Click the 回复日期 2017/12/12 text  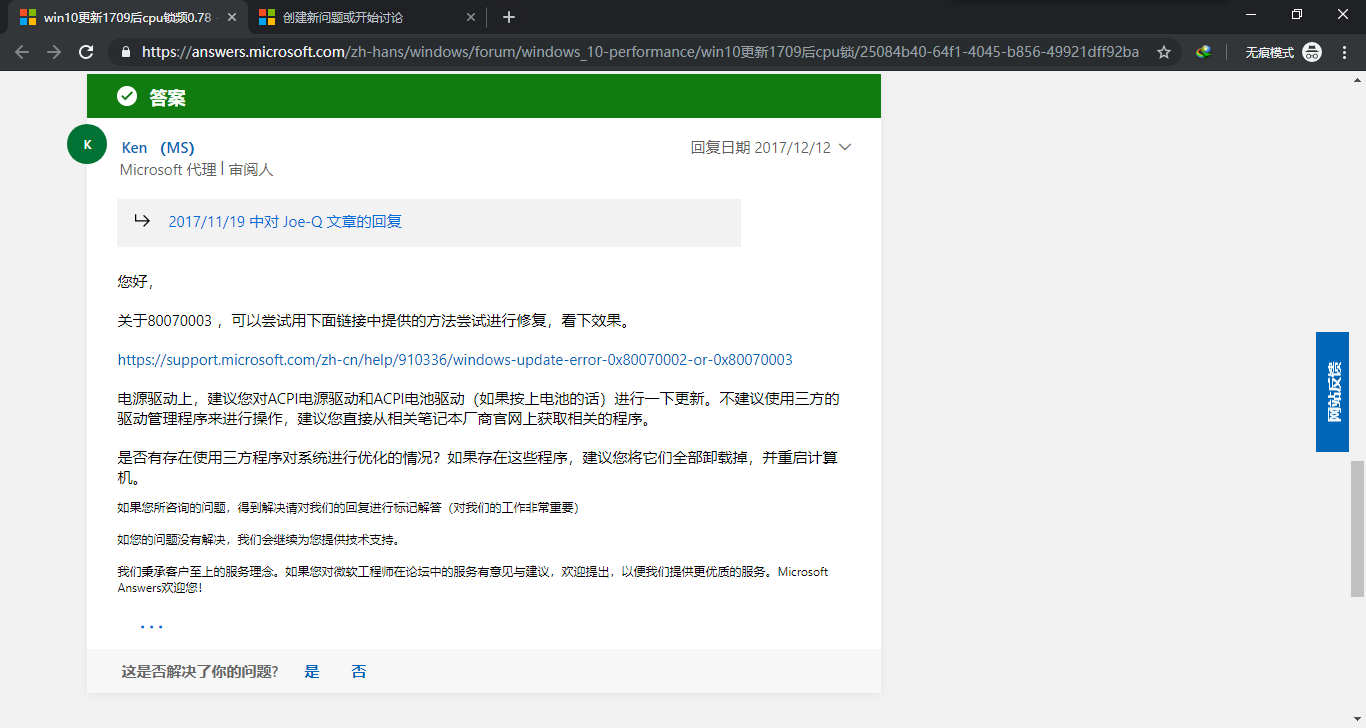point(761,147)
